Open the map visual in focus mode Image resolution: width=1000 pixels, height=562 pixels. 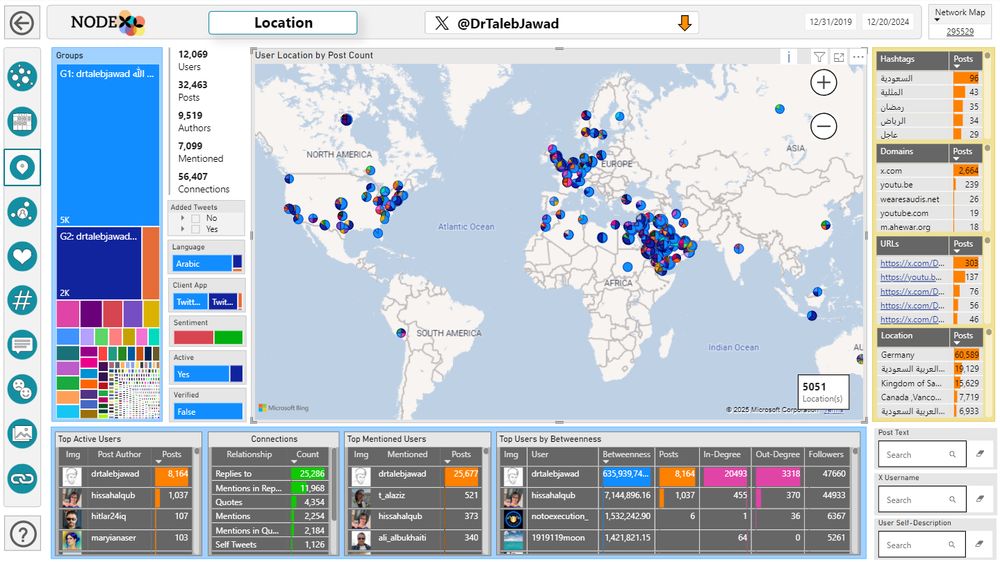[x=839, y=57]
